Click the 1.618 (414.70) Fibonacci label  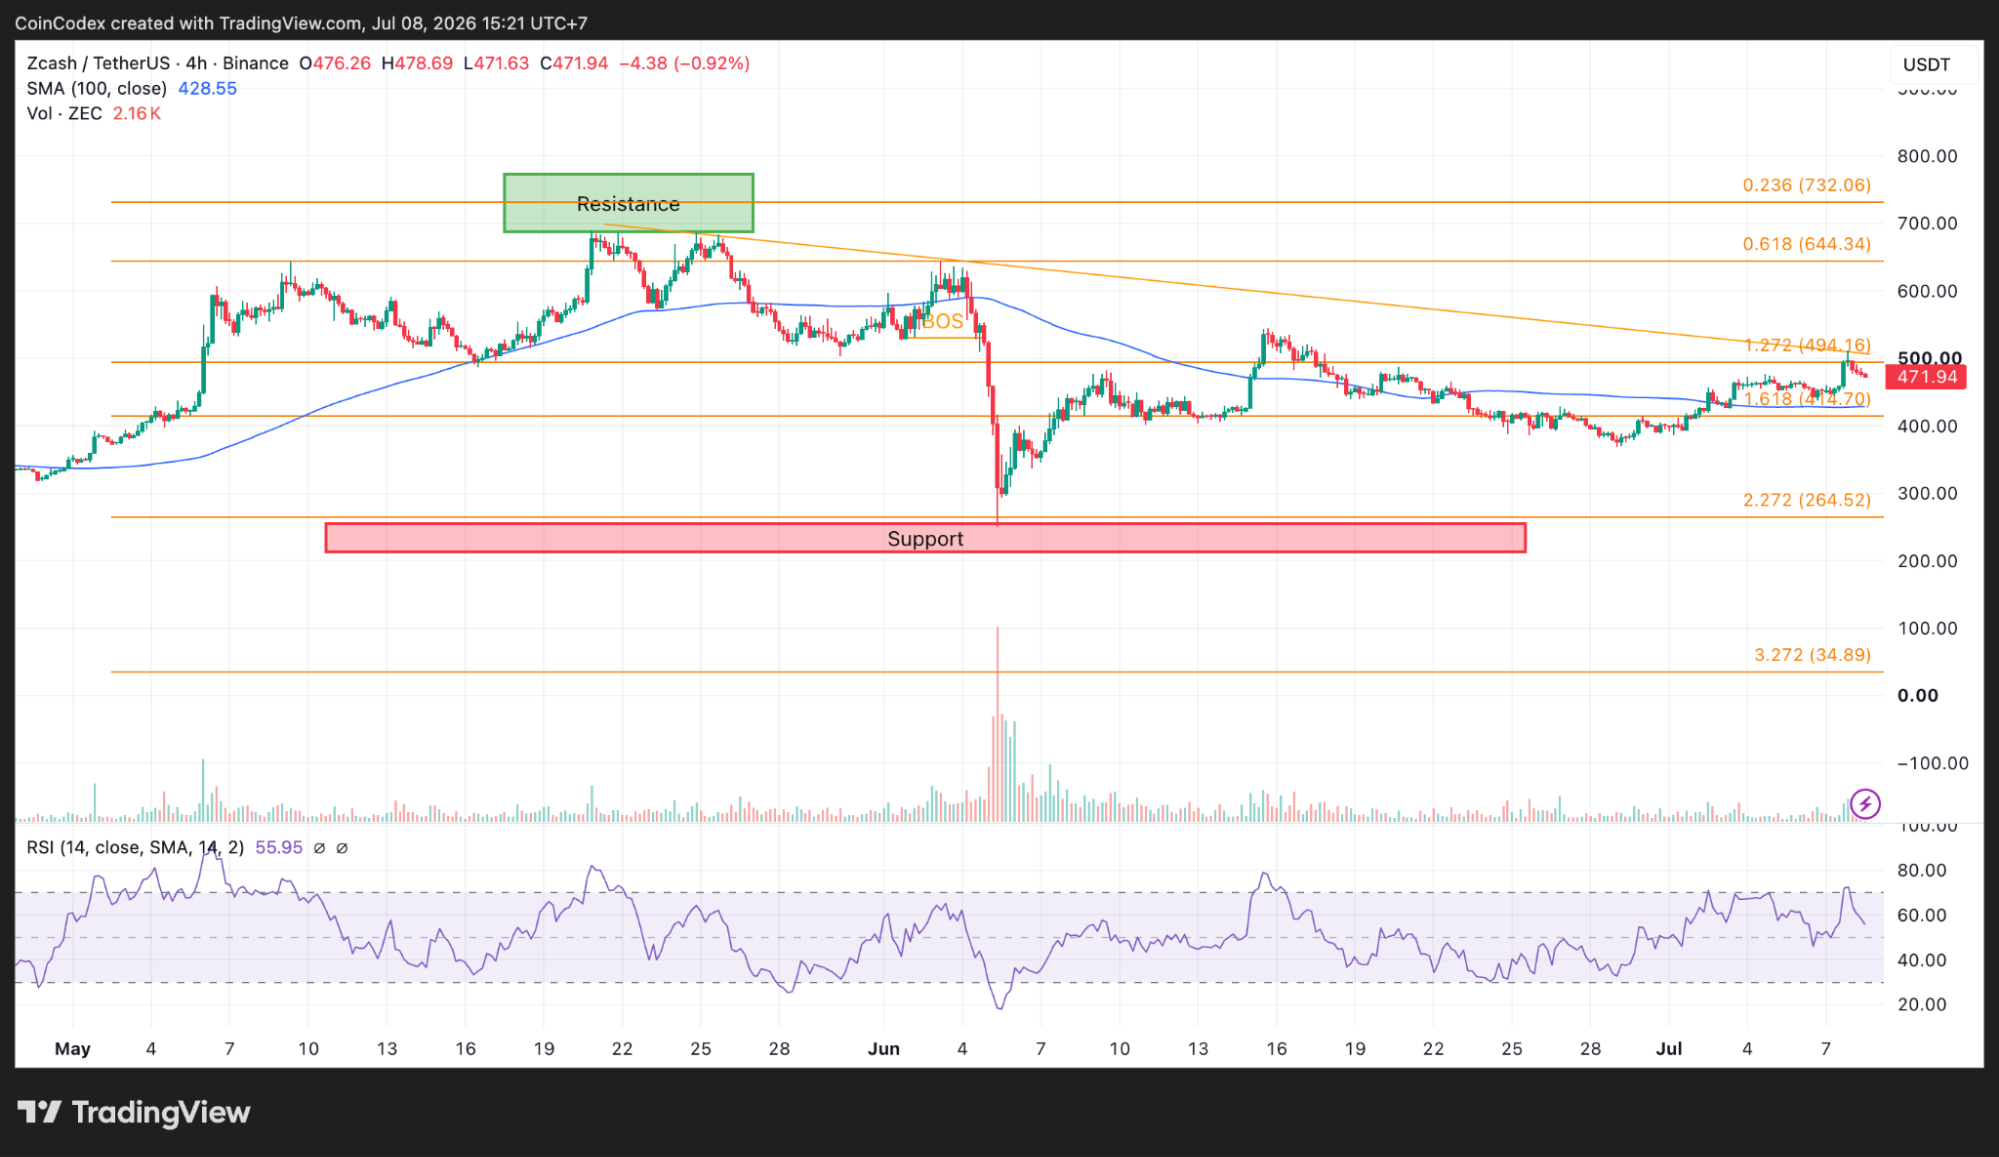[x=1807, y=399]
